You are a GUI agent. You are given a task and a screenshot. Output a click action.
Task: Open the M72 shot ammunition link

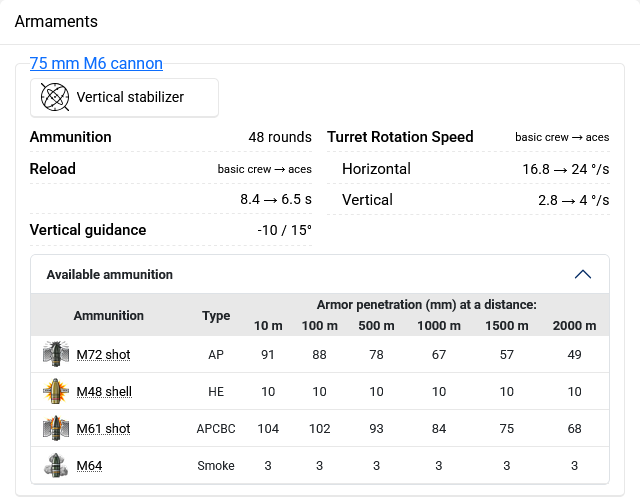[x=103, y=354]
